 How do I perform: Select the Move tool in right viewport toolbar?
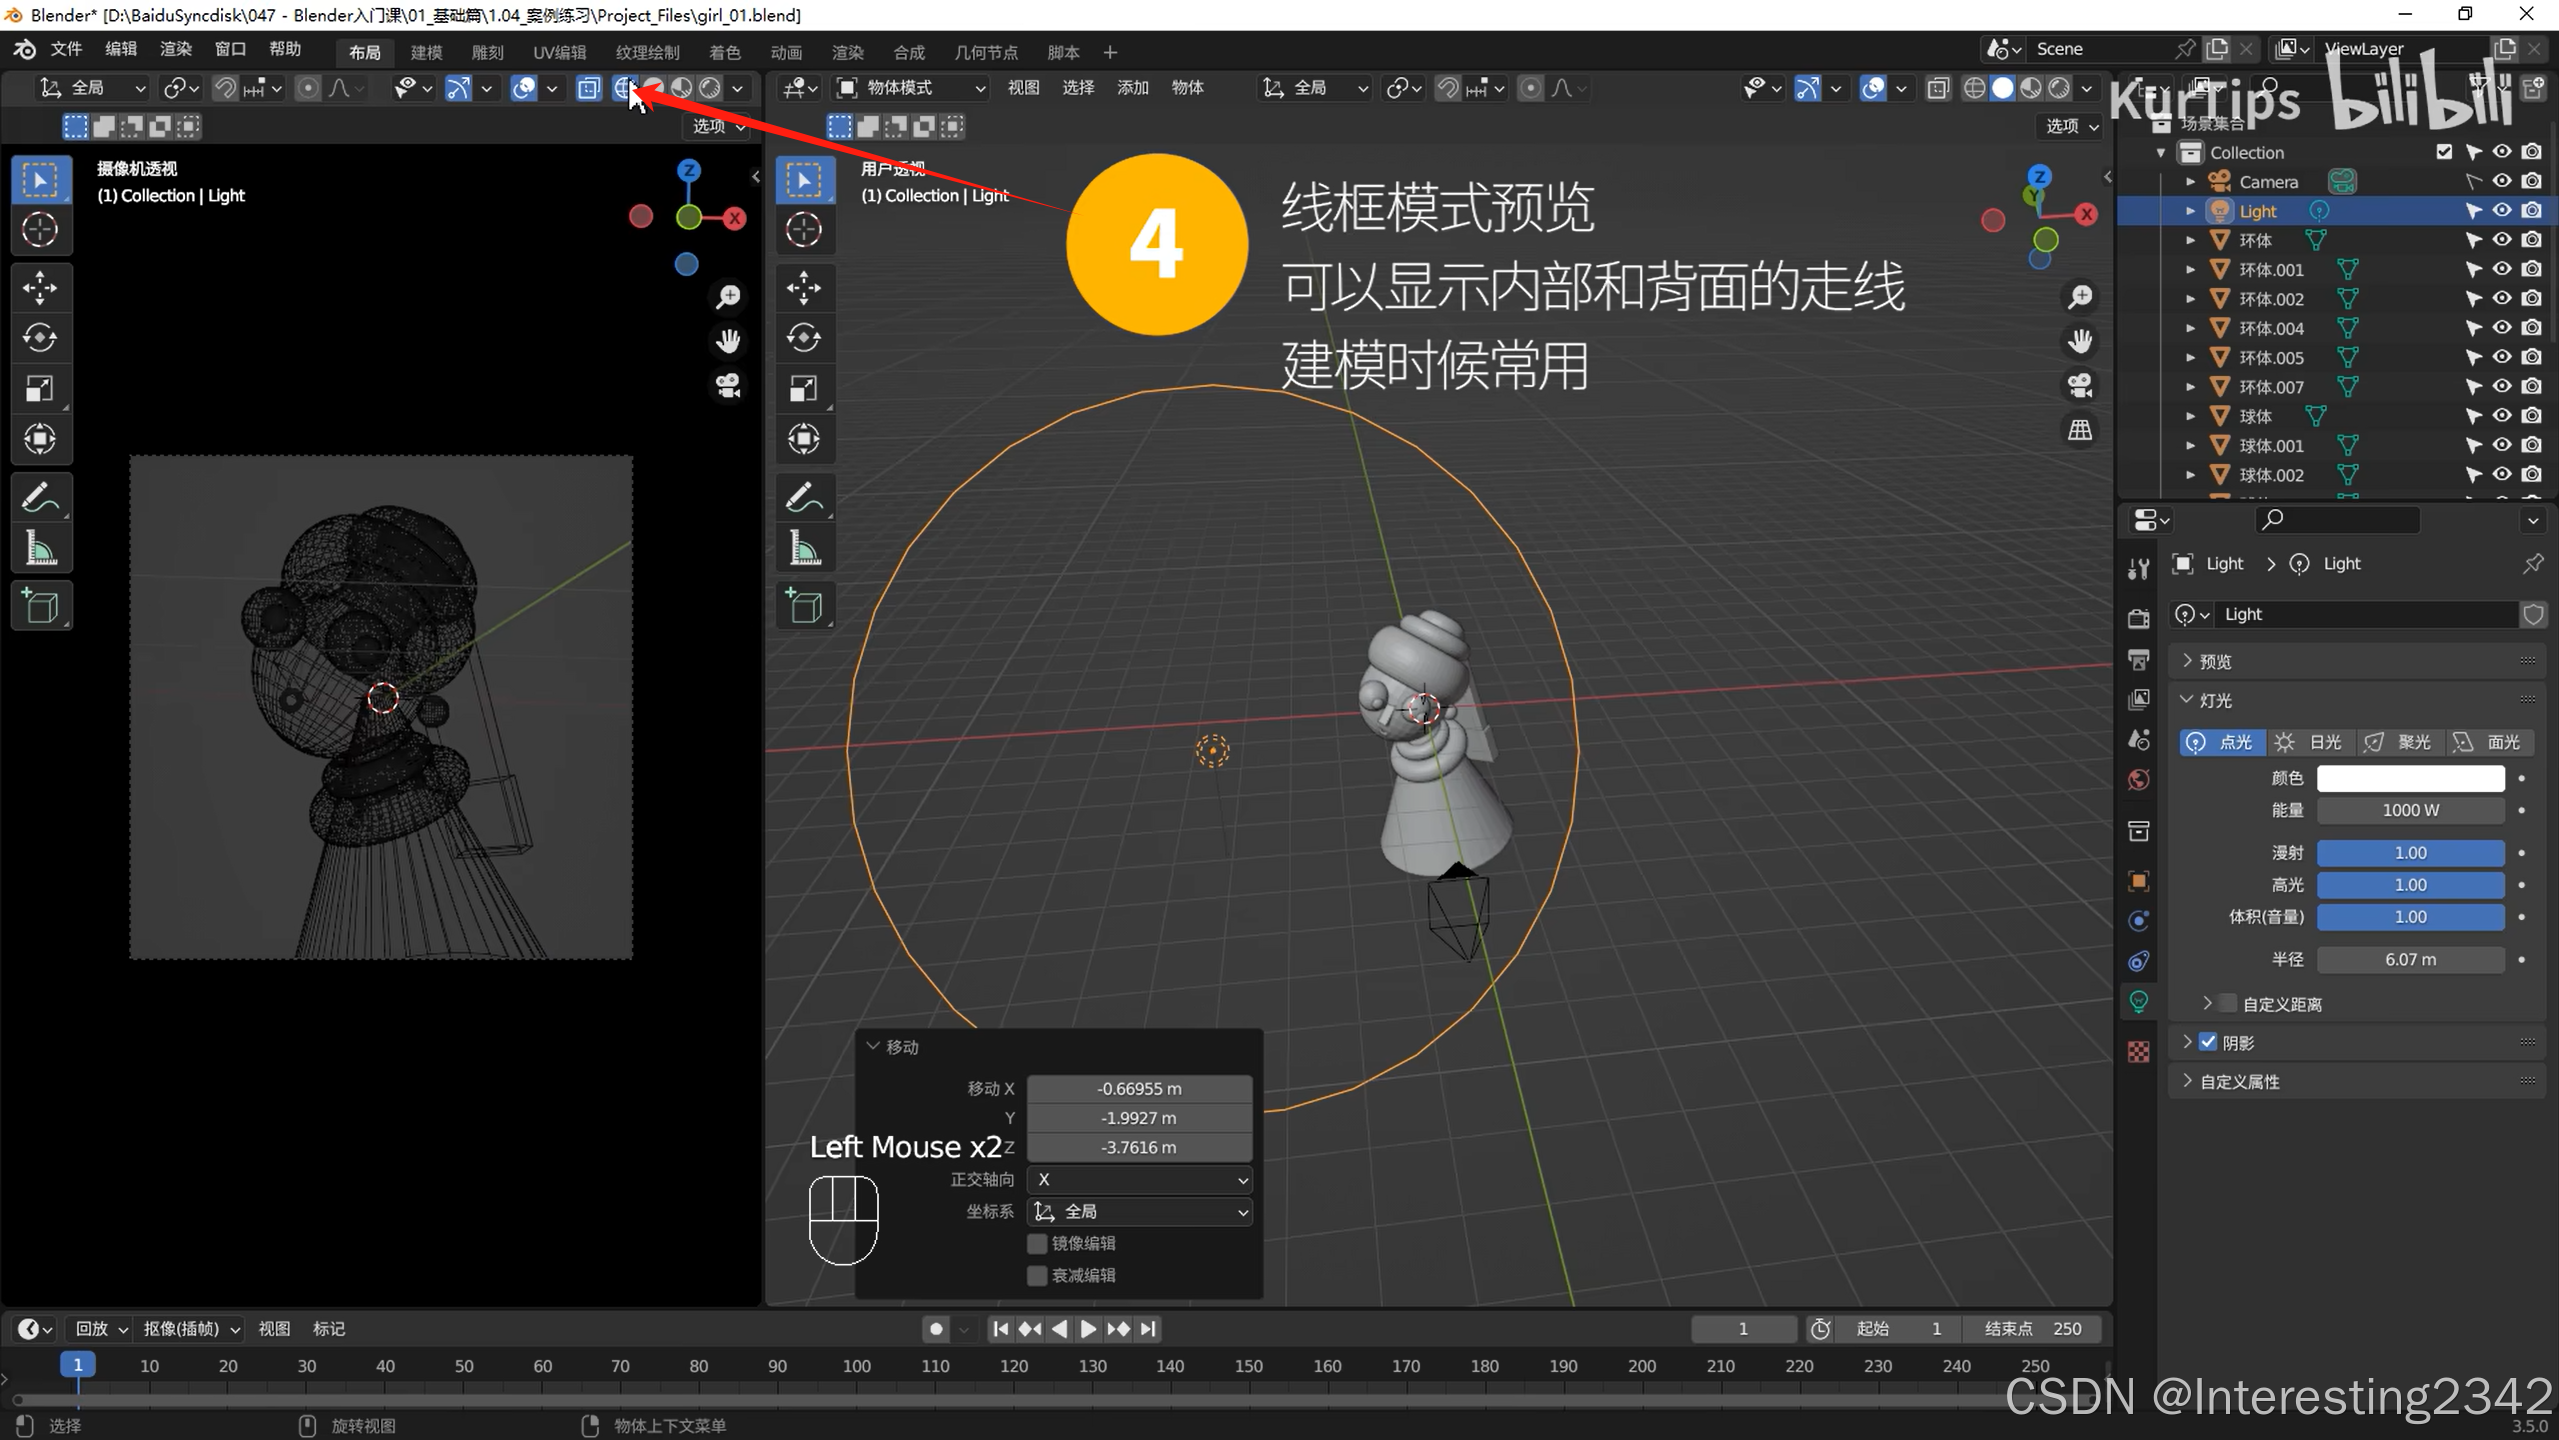pyautogui.click(x=804, y=288)
